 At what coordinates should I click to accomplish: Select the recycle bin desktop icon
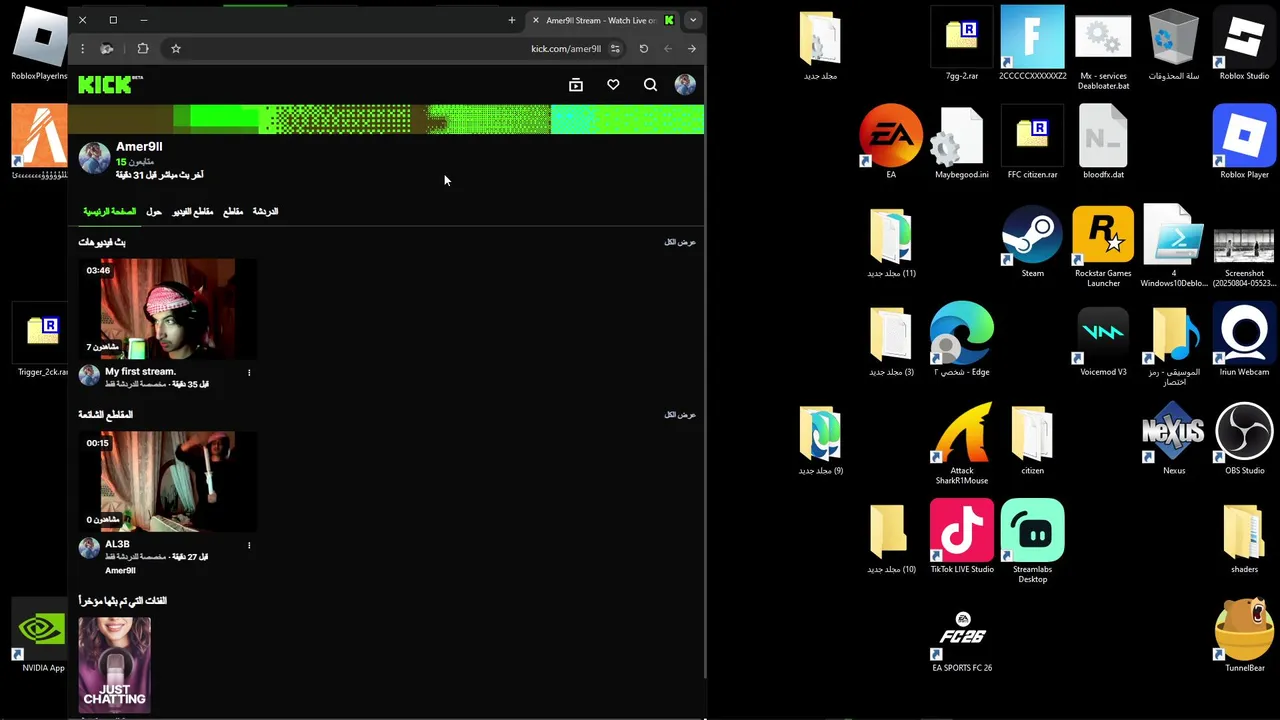[x=1174, y=45]
